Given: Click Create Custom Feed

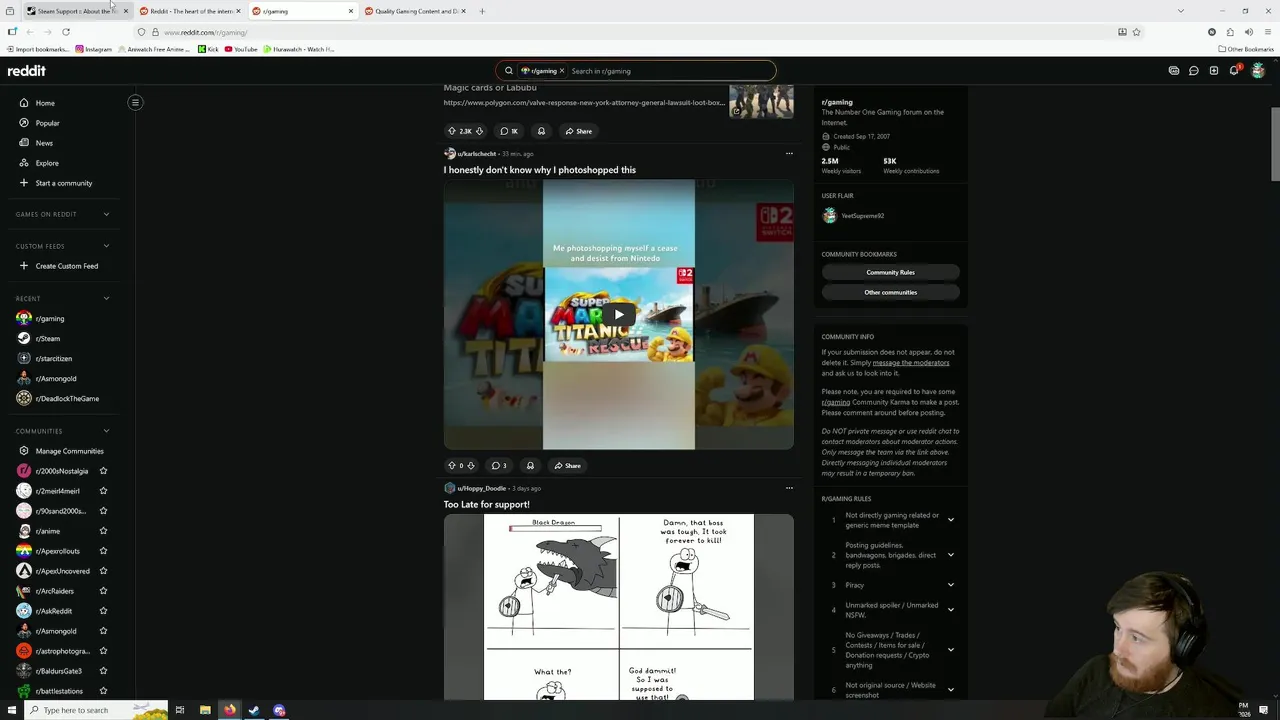Looking at the screenshot, I should [66, 266].
